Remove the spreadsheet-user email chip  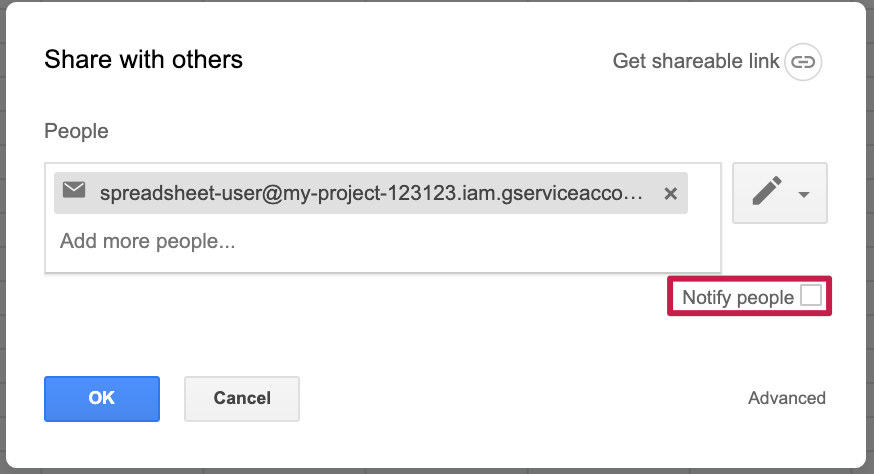click(x=670, y=193)
